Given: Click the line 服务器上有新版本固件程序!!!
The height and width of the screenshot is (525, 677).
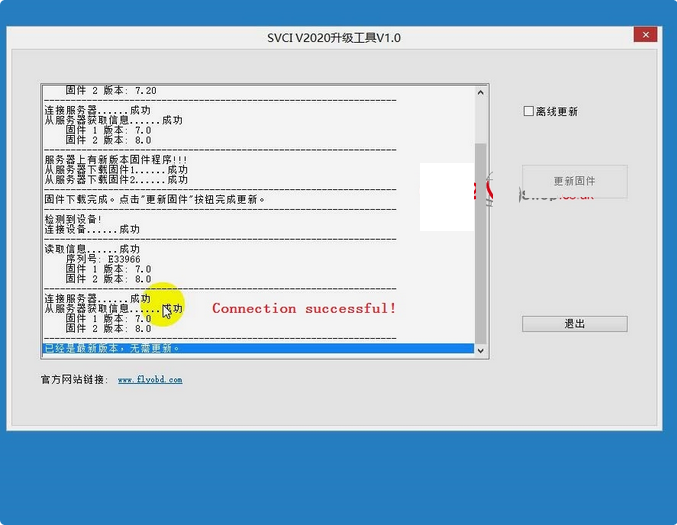Looking at the screenshot, I should [x=116, y=159].
